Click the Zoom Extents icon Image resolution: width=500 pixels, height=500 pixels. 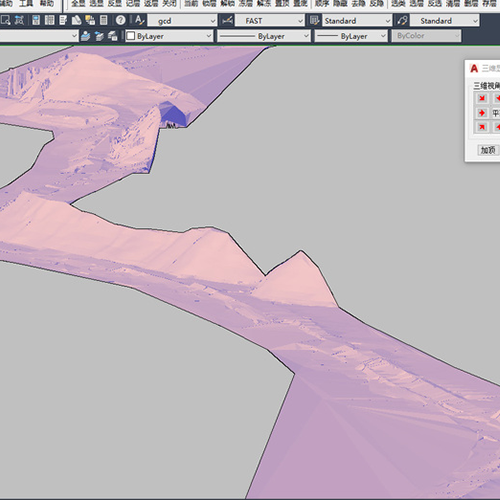pyautogui.click(x=19, y=21)
